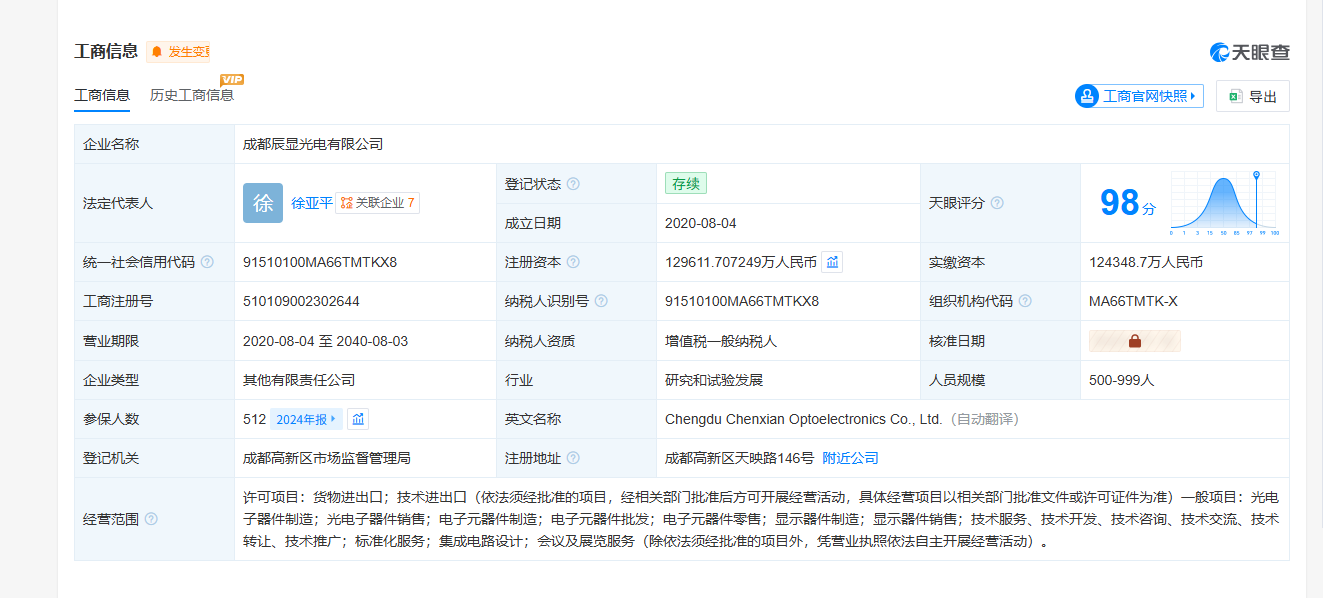The image size is (1323, 598).
Task: Expand the 工商官网快照 dropdown
Action: [x=1138, y=96]
